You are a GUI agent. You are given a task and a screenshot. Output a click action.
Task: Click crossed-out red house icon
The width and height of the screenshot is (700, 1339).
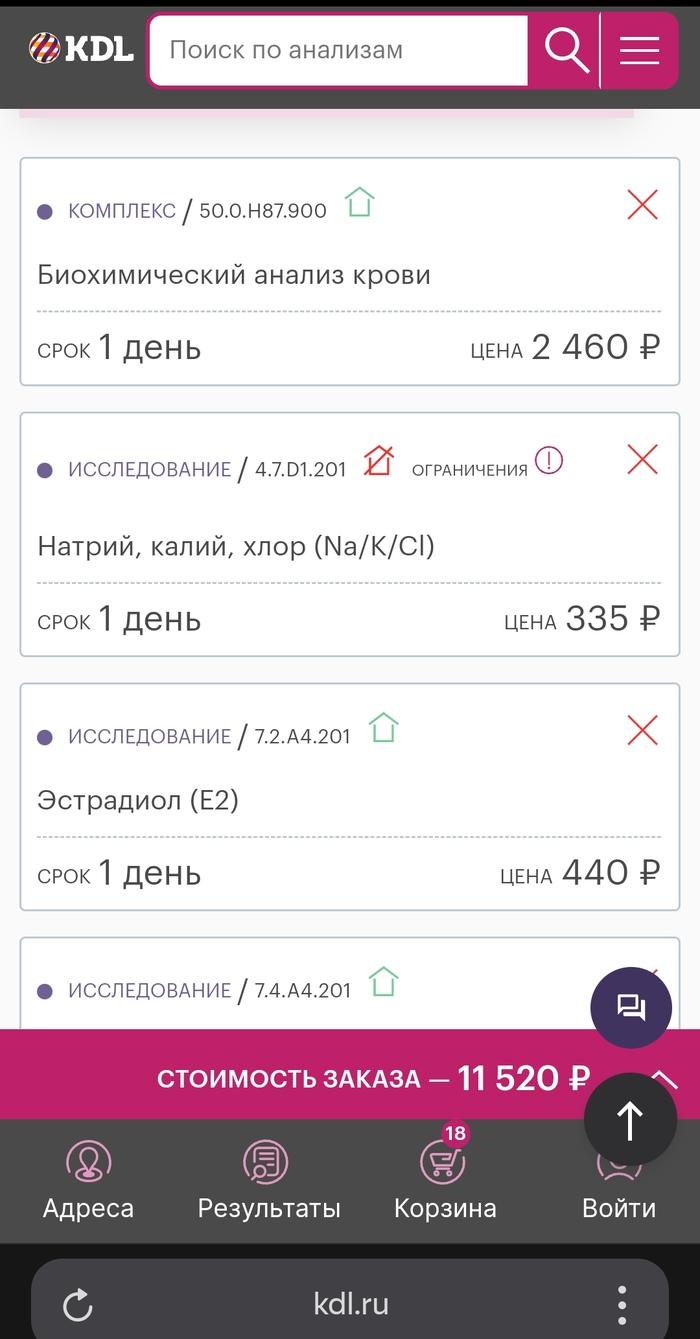[378, 461]
